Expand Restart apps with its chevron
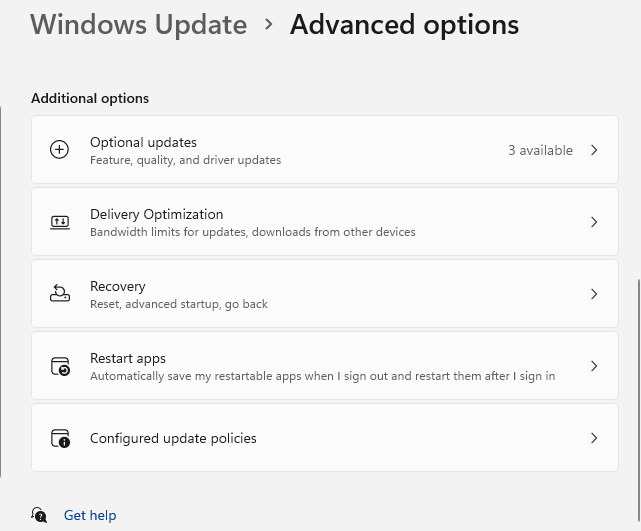641x531 pixels. click(594, 366)
